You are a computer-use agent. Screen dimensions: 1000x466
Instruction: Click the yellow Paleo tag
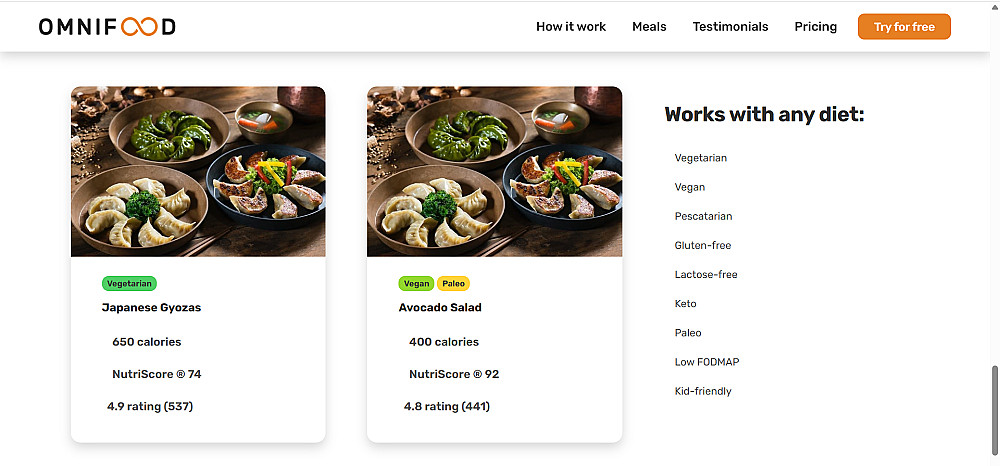point(453,284)
